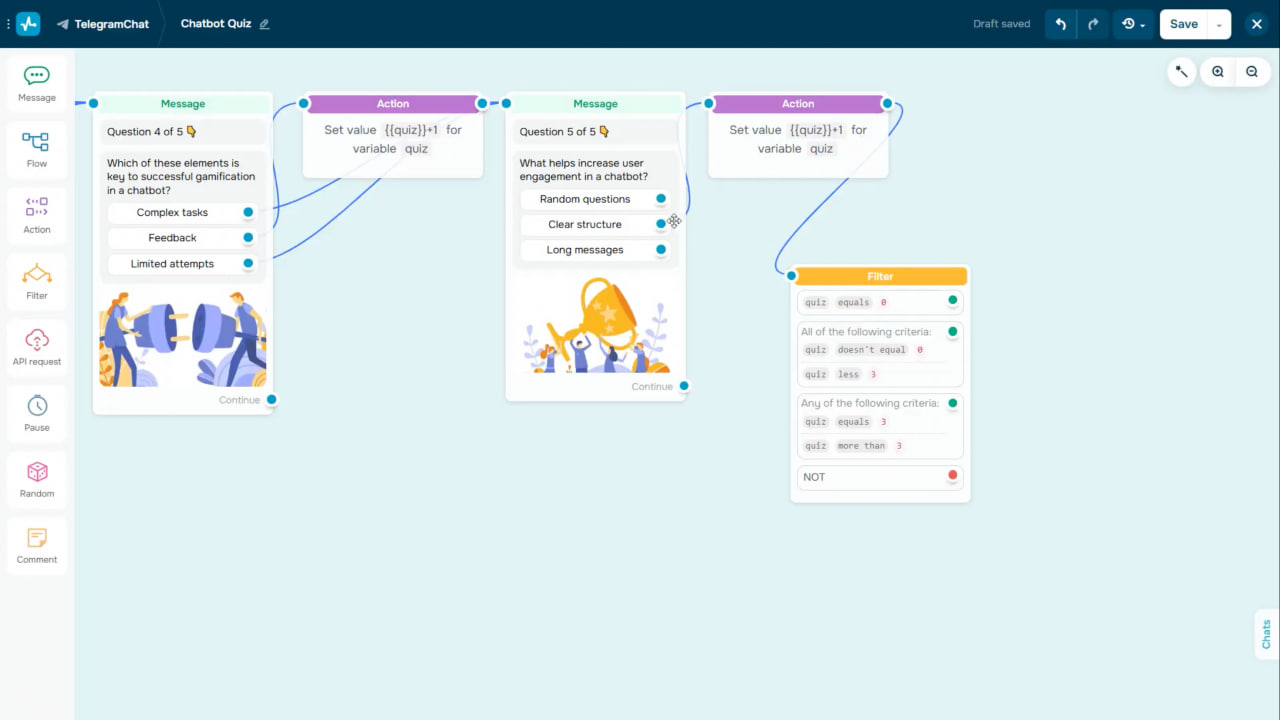Add a Message block from sidebar
1280x720 pixels.
(x=37, y=84)
